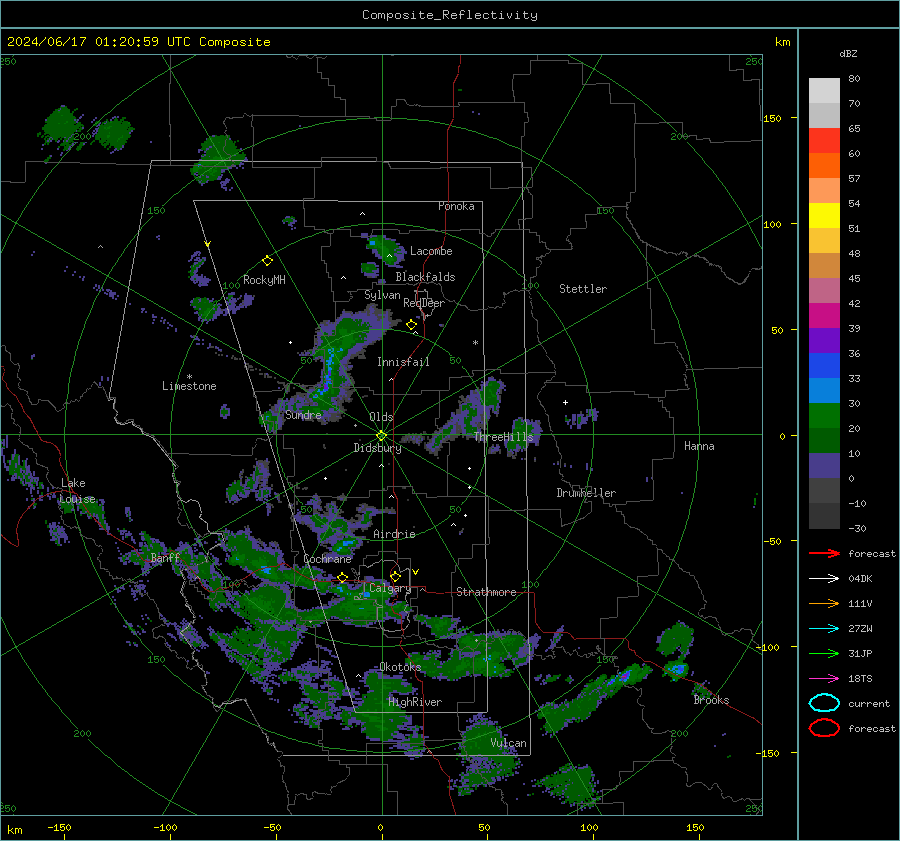Click the Vulcan city label
Screen dimensions: 900x841
pos(508,743)
